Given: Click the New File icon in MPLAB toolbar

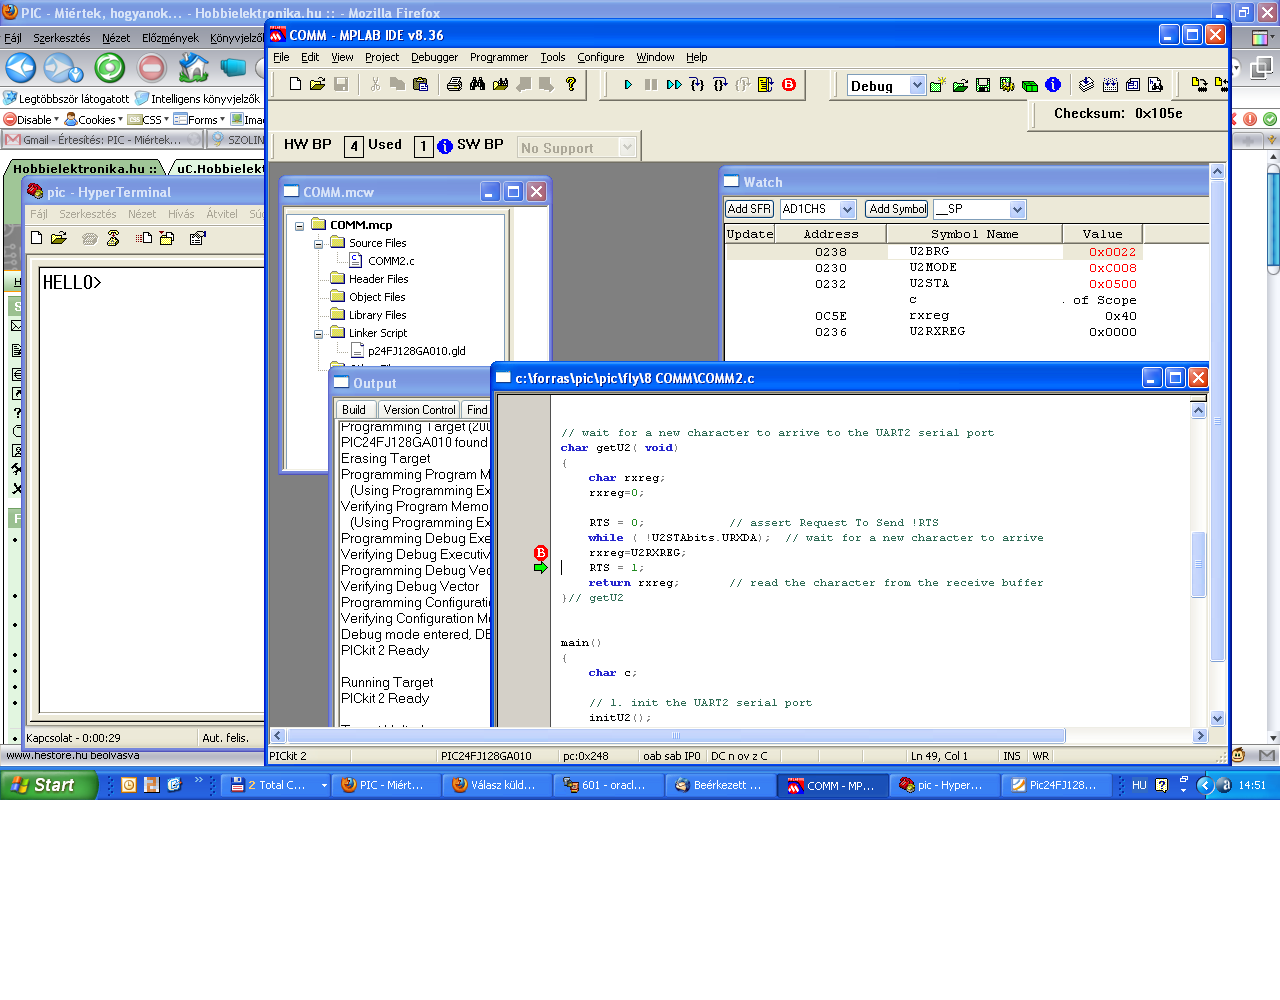Looking at the screenshot, I should tap(295, 84).
